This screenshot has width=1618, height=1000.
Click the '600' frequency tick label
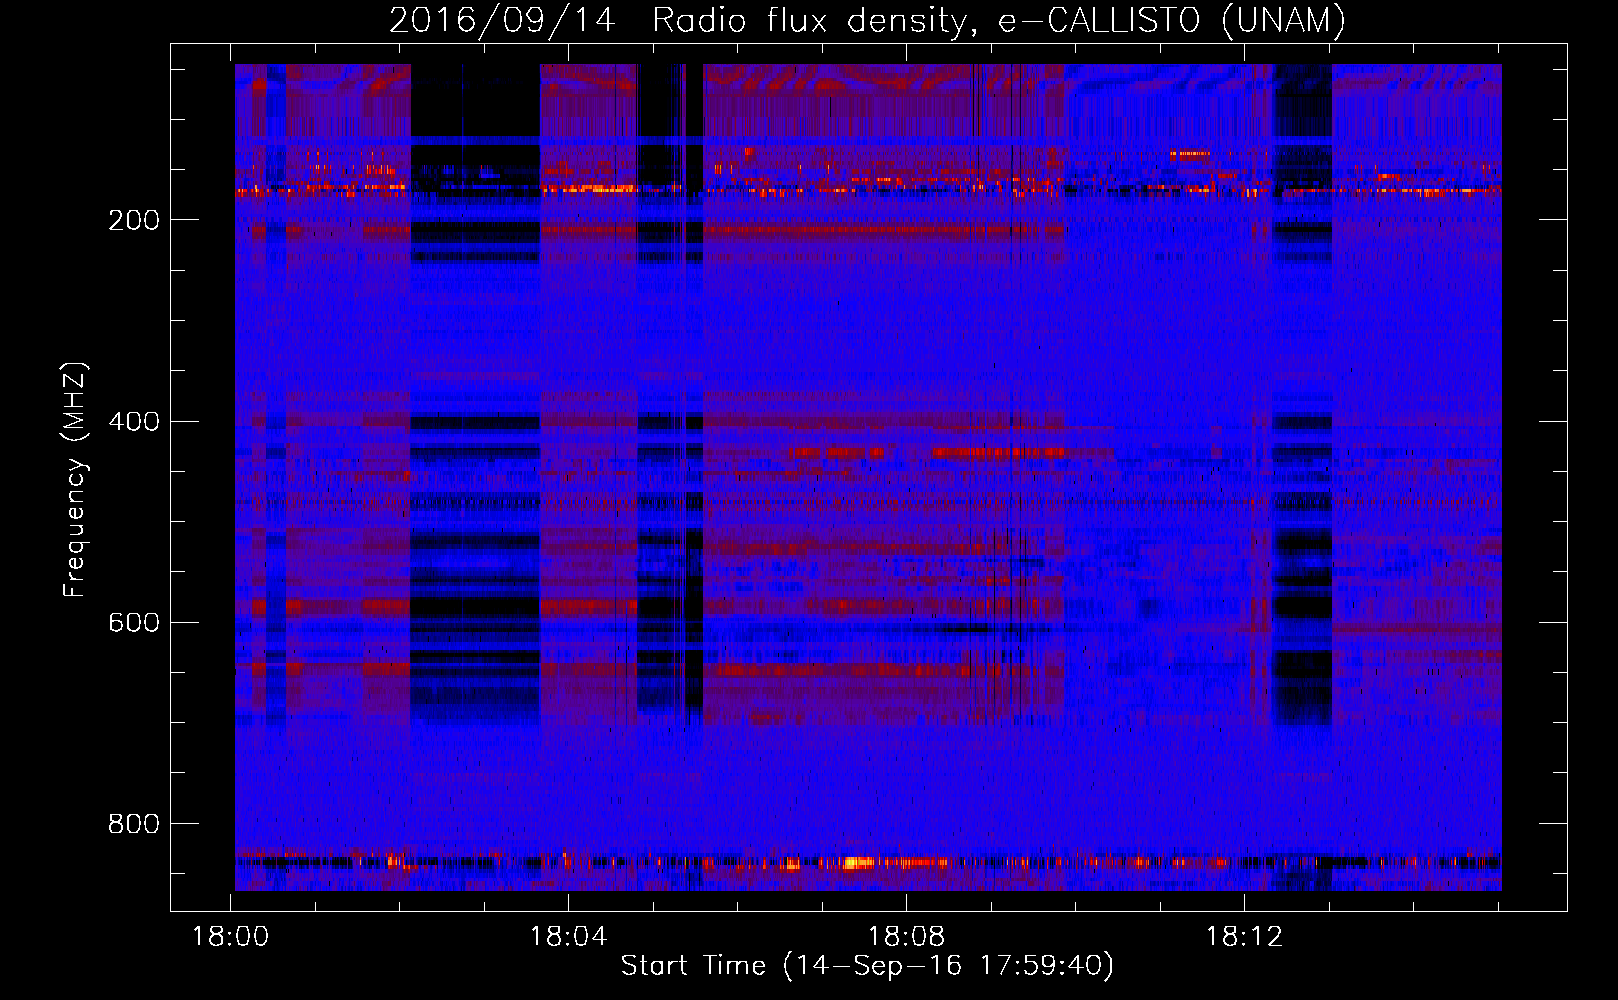coord(134,622)
